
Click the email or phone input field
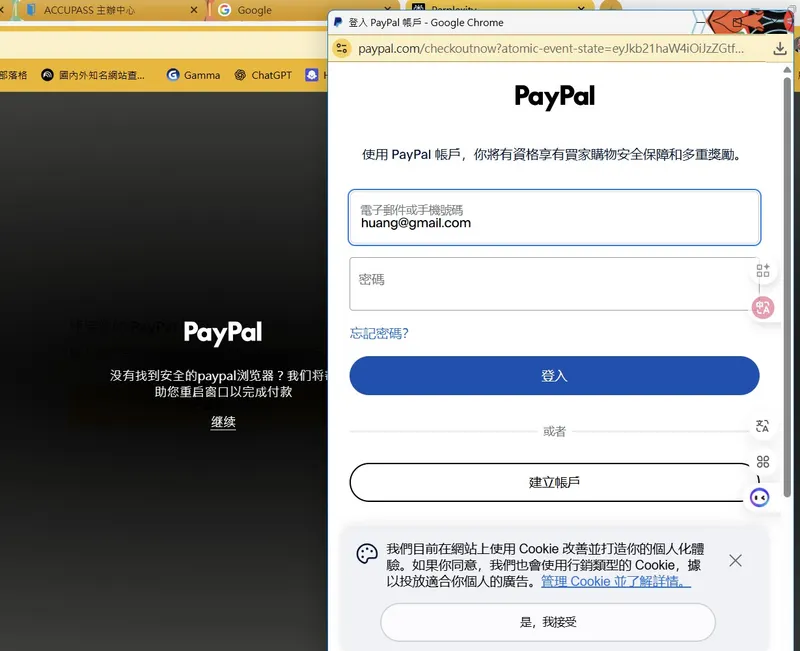pyautogui.click(x=555, y=217)
